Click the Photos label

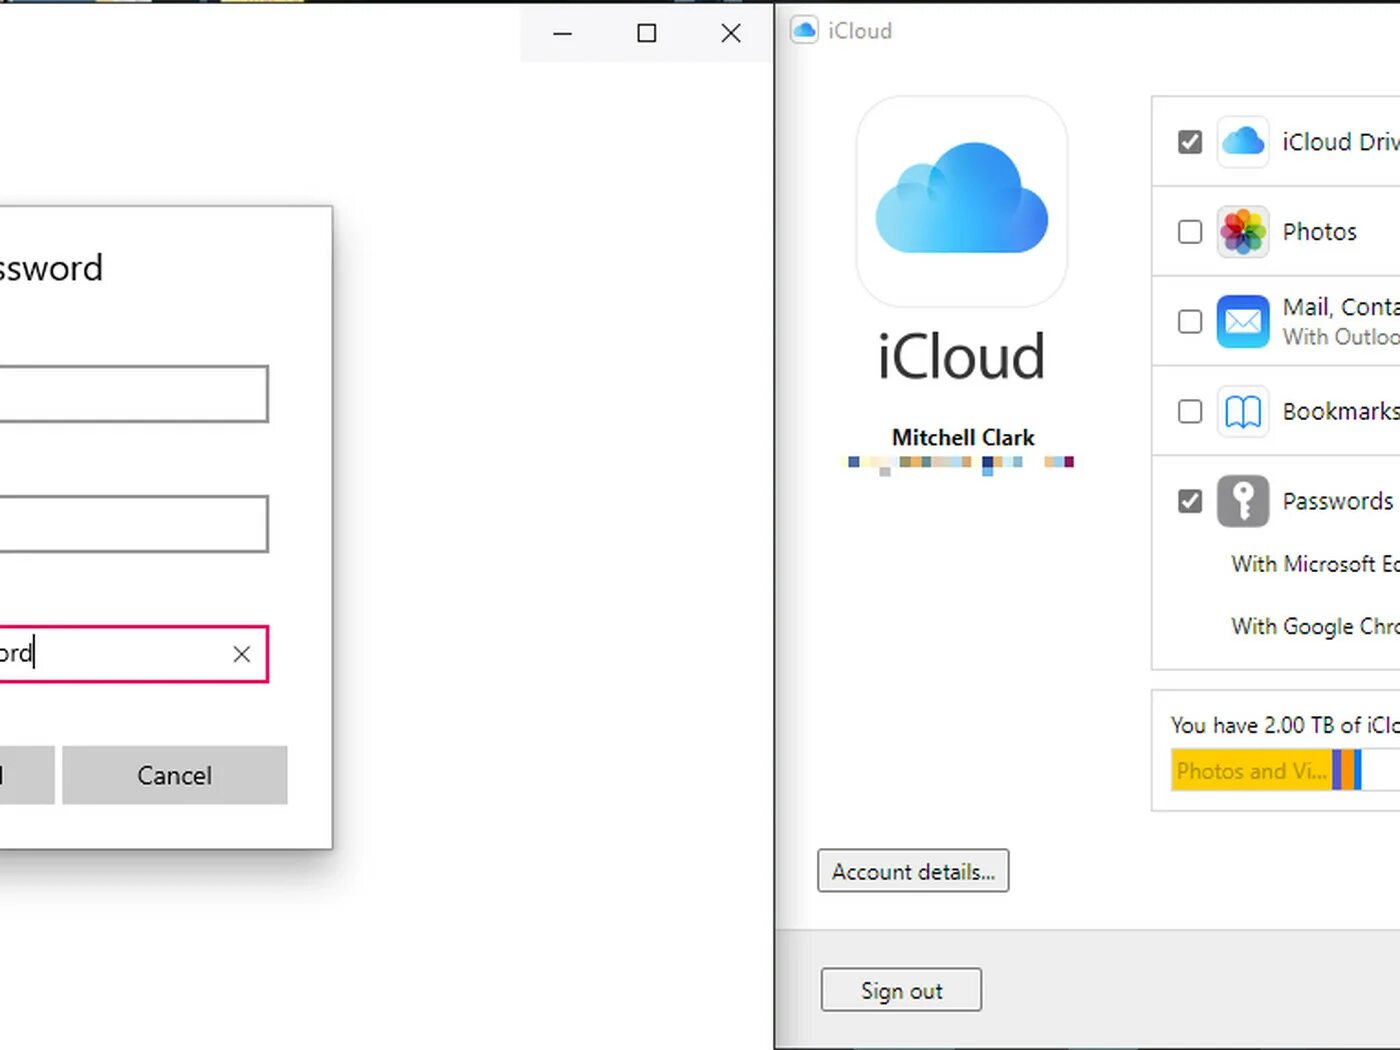pyautogui.click(x=1320, y=232)
